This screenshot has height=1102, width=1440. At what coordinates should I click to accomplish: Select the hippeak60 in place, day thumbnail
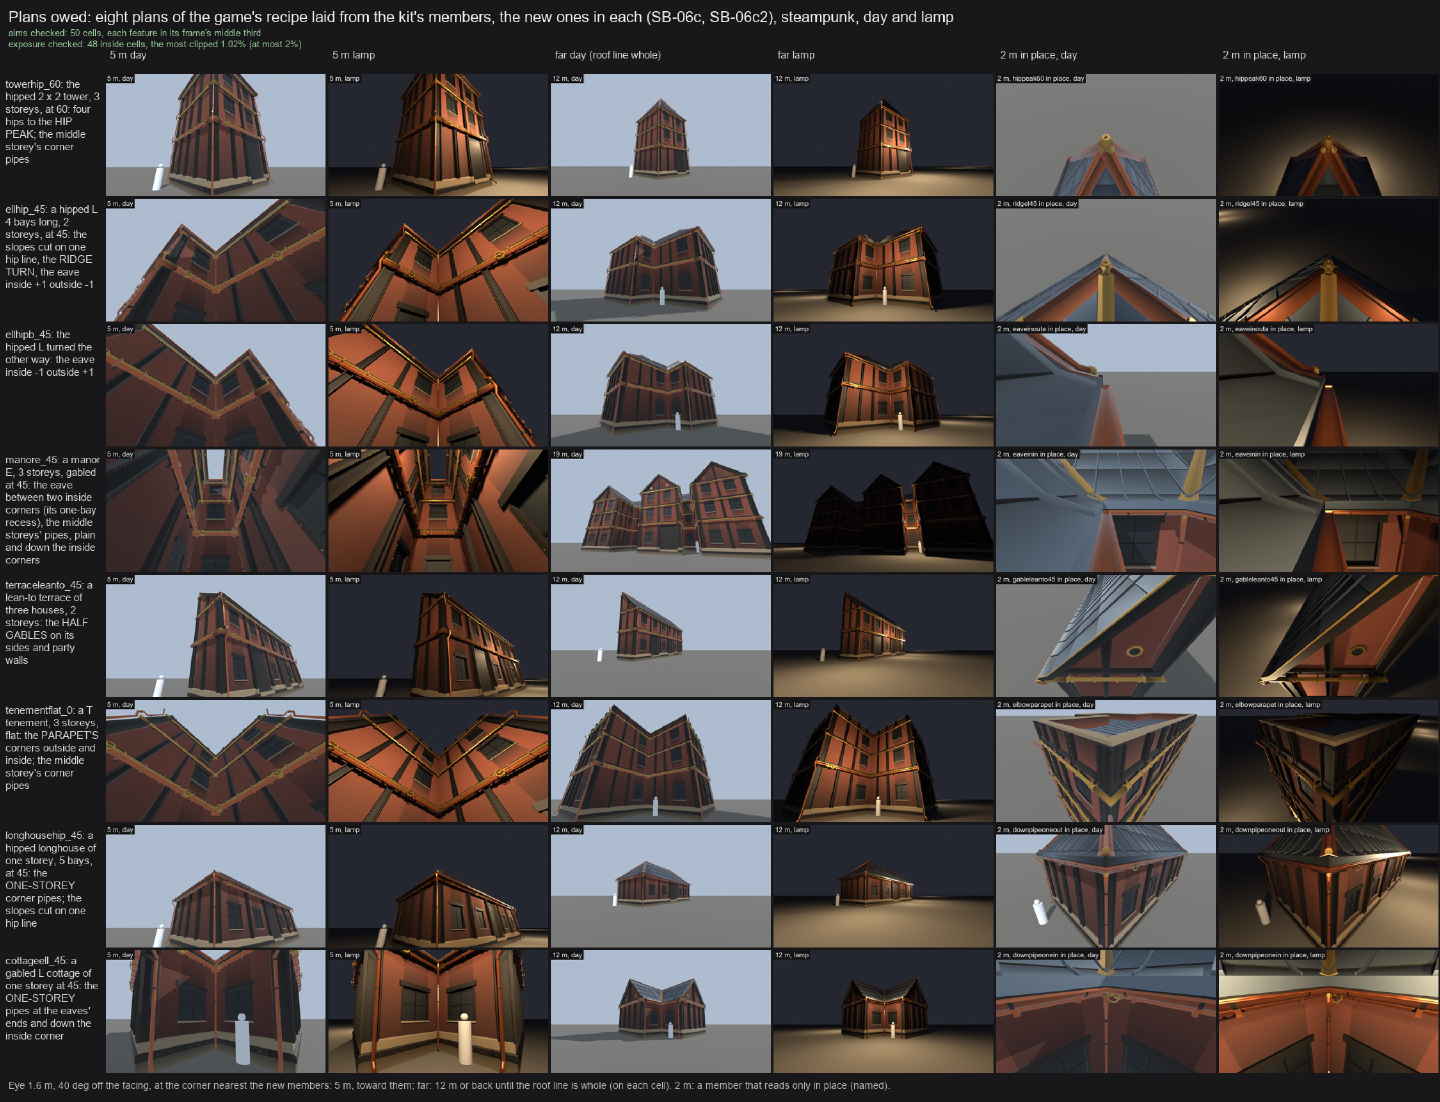(x=1106, y=135)
